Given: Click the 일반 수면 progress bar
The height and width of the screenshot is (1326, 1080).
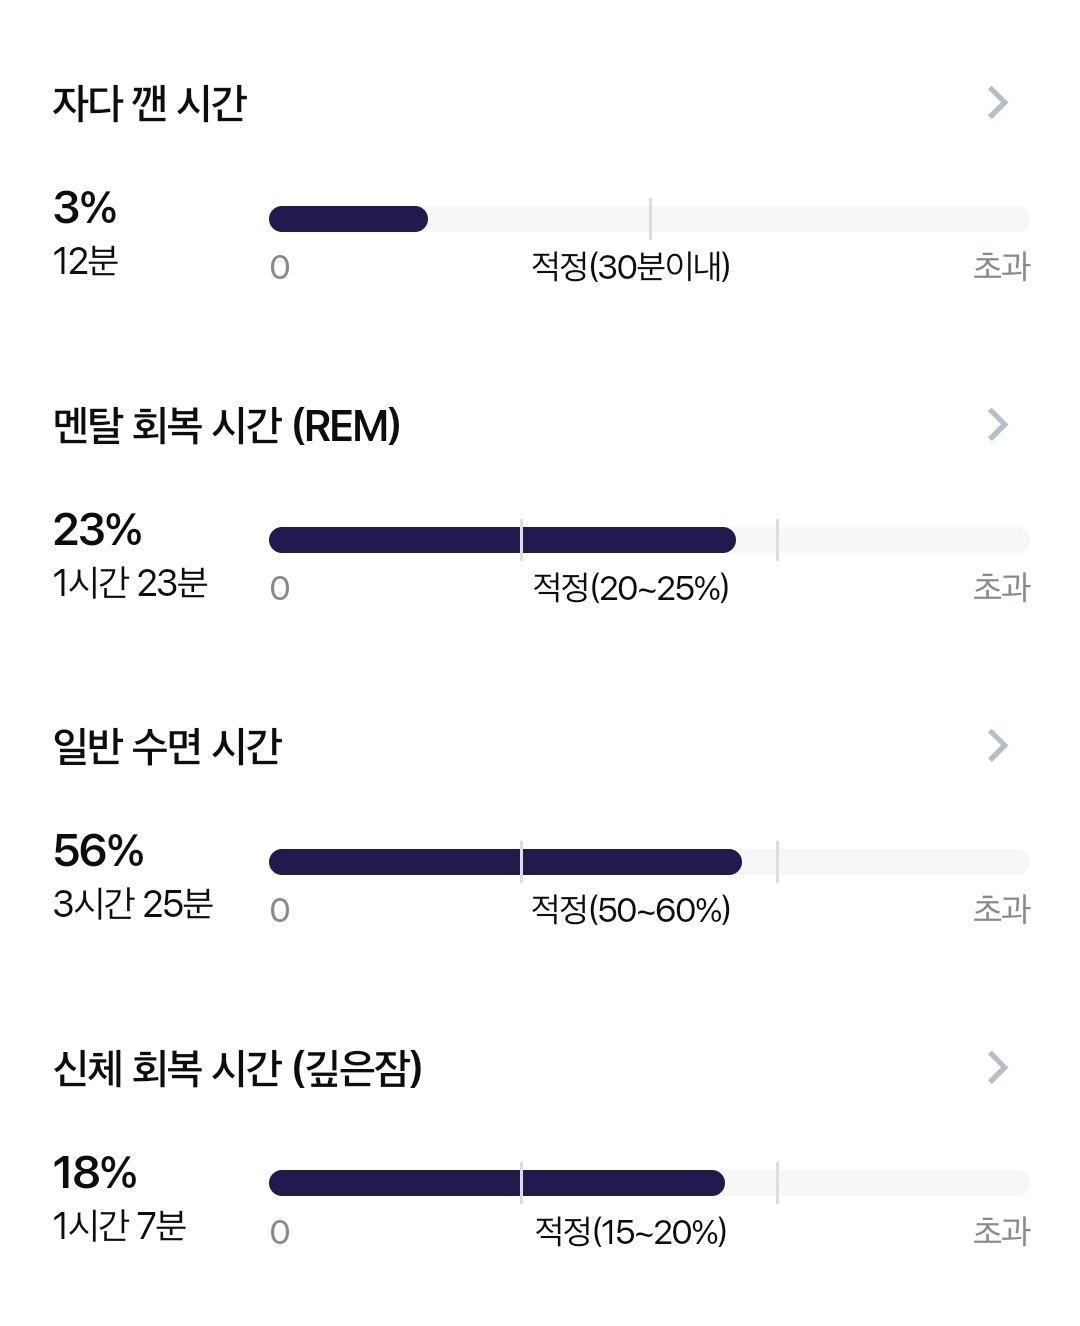Looking at the screenshot, I should tap(649, 862).
